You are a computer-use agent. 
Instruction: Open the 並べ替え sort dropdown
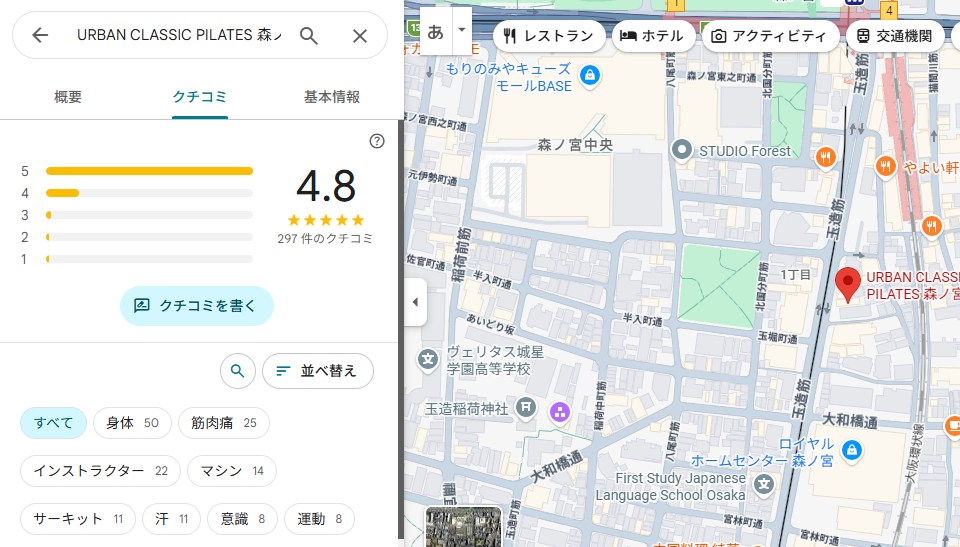(317, 371)
